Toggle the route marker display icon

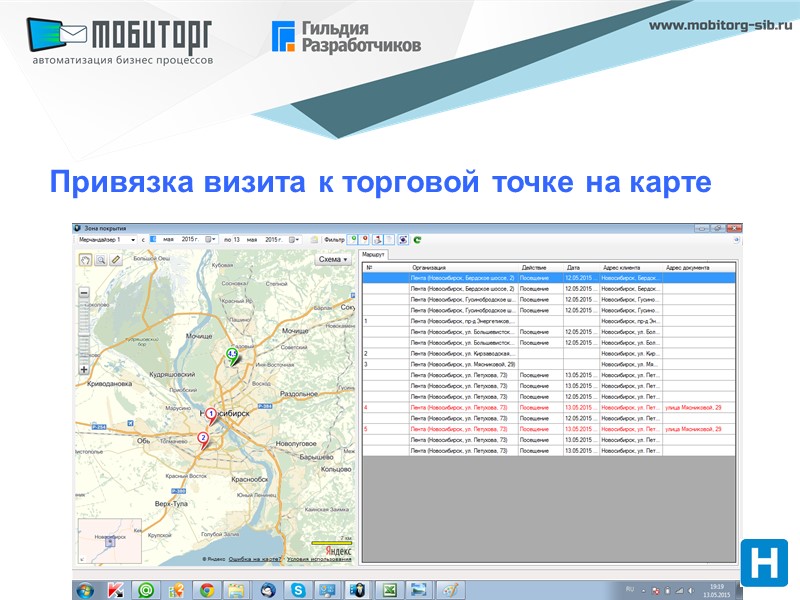376,238
